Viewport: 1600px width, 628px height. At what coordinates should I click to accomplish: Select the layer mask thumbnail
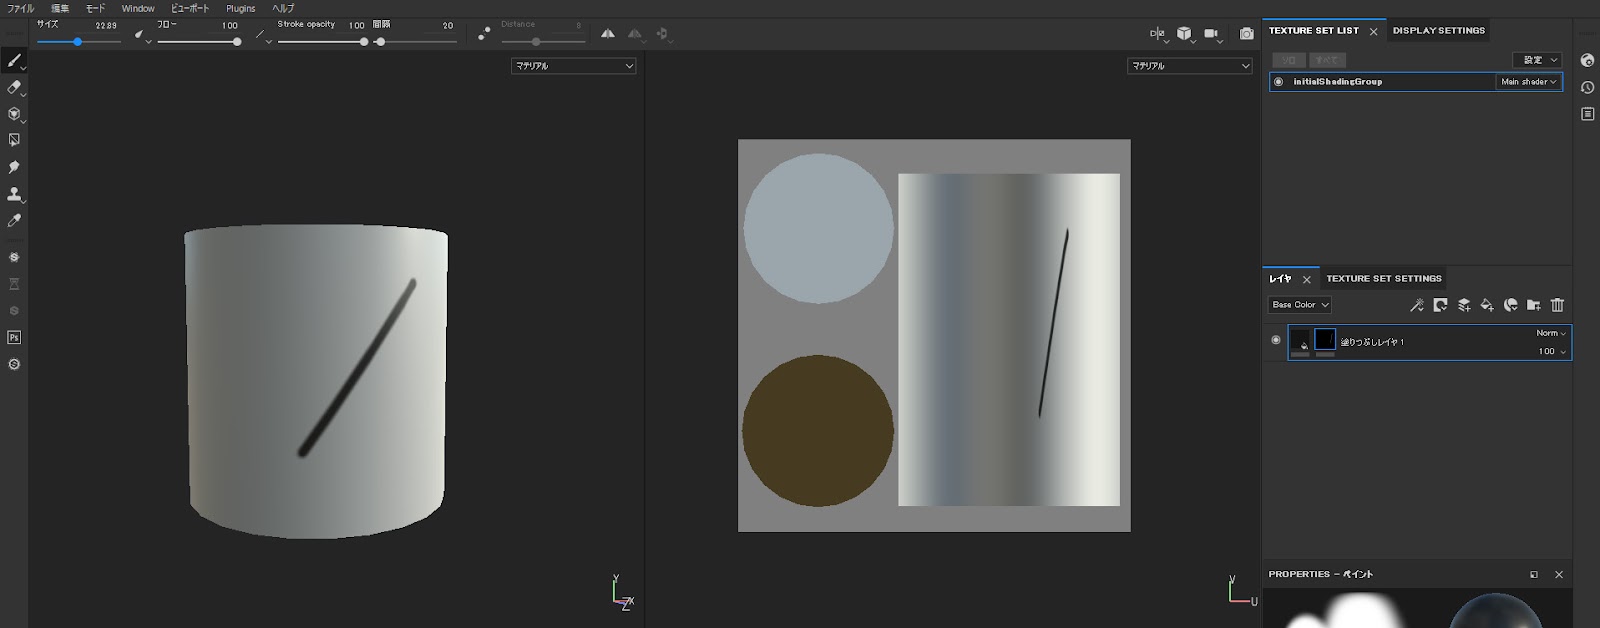click(x=1325, y=339)
